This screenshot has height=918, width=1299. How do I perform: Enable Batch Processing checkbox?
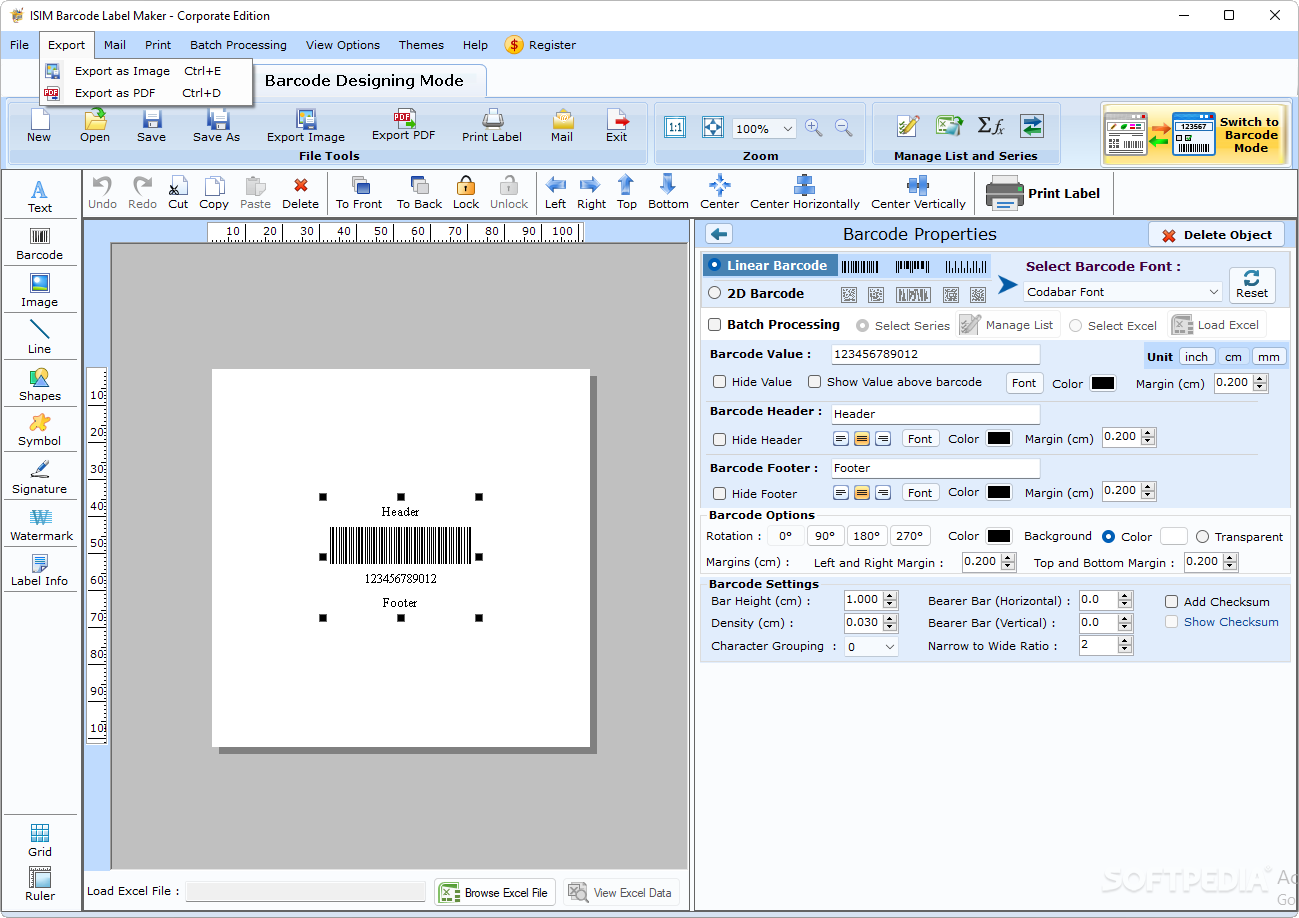coord(715,324)
